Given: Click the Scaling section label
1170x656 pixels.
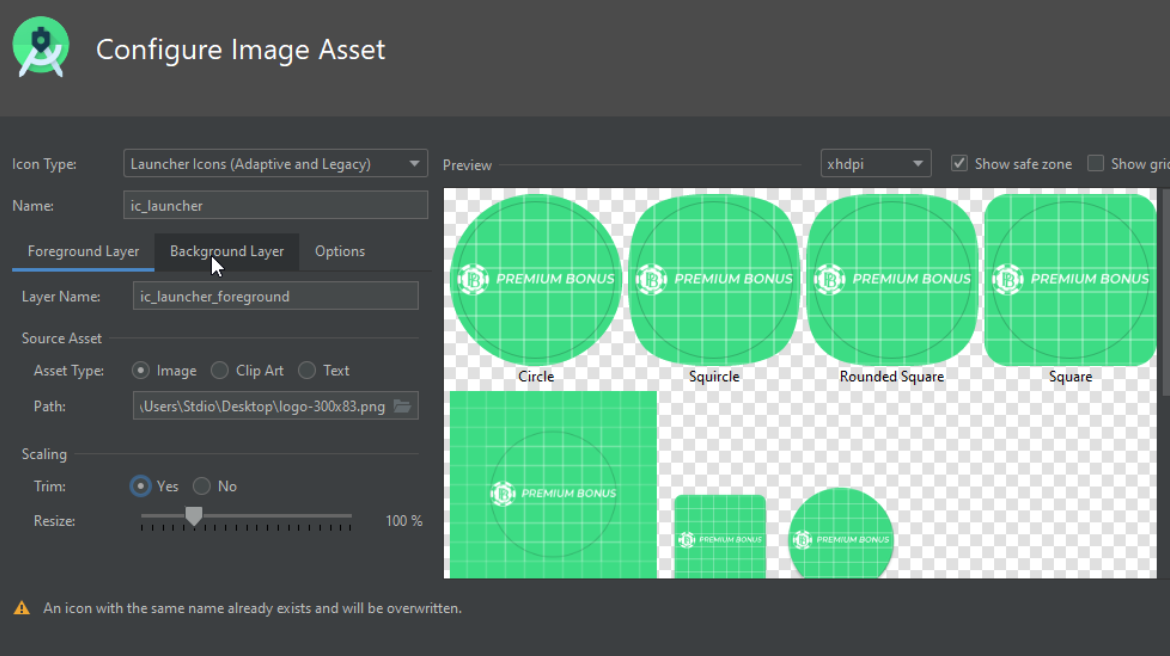Looking at the screenshot, I should (44, 454).
